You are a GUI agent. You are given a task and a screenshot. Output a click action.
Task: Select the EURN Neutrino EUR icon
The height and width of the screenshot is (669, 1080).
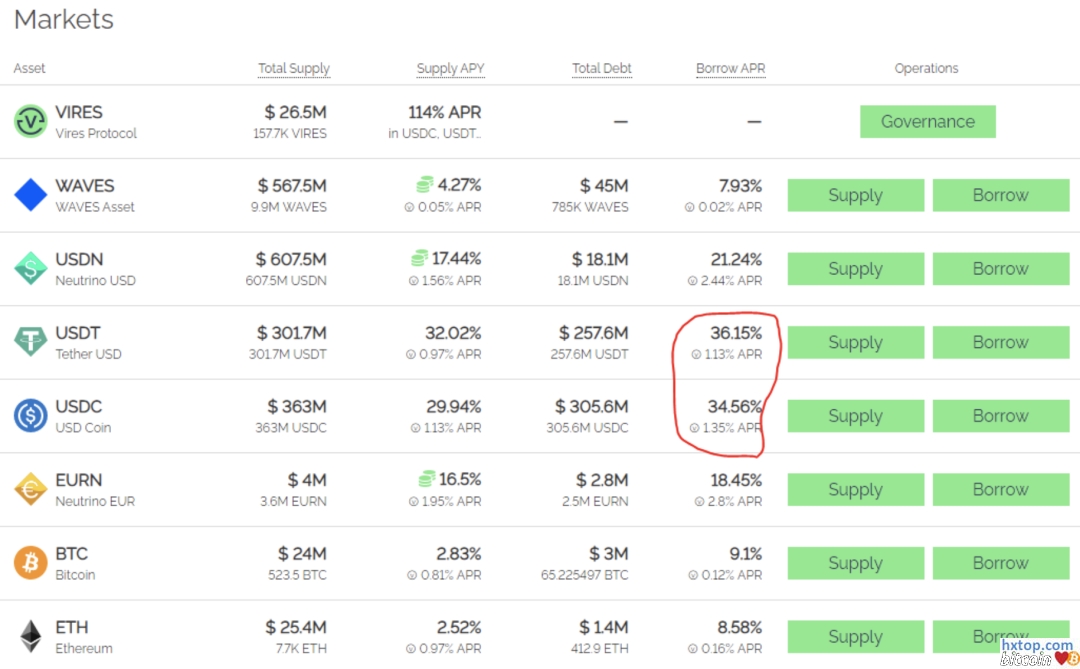[x=30, y=489]
